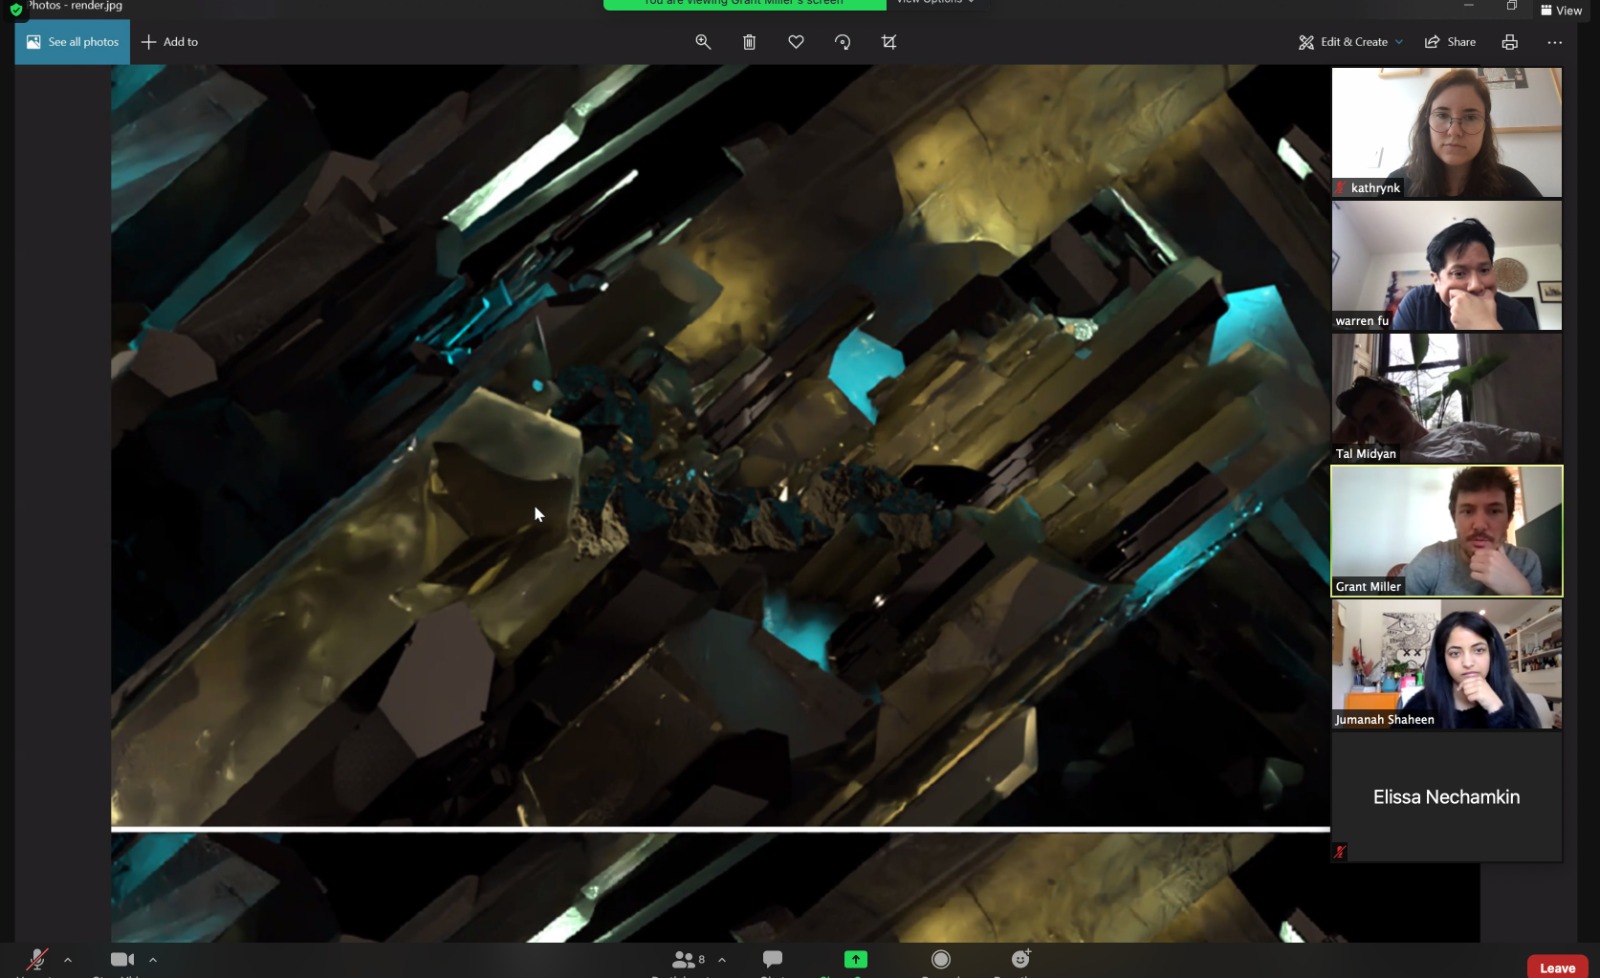Open the Reactions smiley icon
Image resolution: width=1600 pixels, height=978 pixels.
[1021, 959]
